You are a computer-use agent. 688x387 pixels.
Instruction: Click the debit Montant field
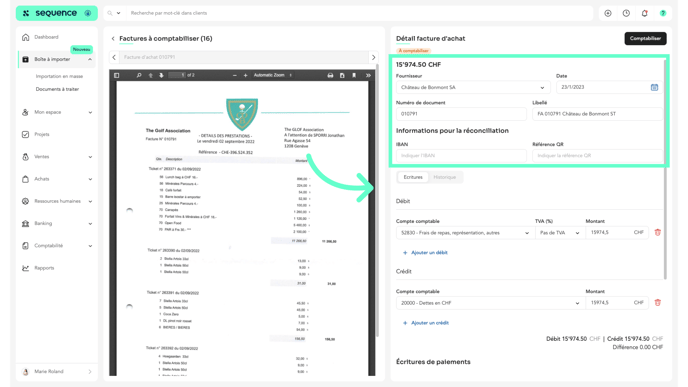tap(616, 233)
